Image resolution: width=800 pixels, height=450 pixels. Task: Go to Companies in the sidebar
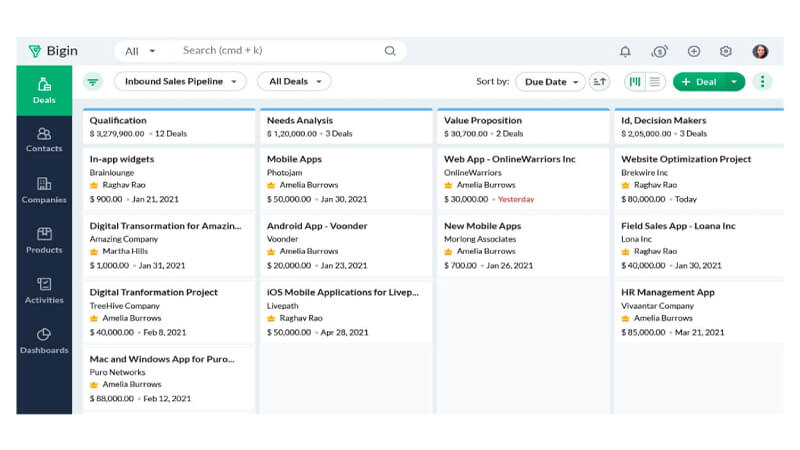[44, 190]
